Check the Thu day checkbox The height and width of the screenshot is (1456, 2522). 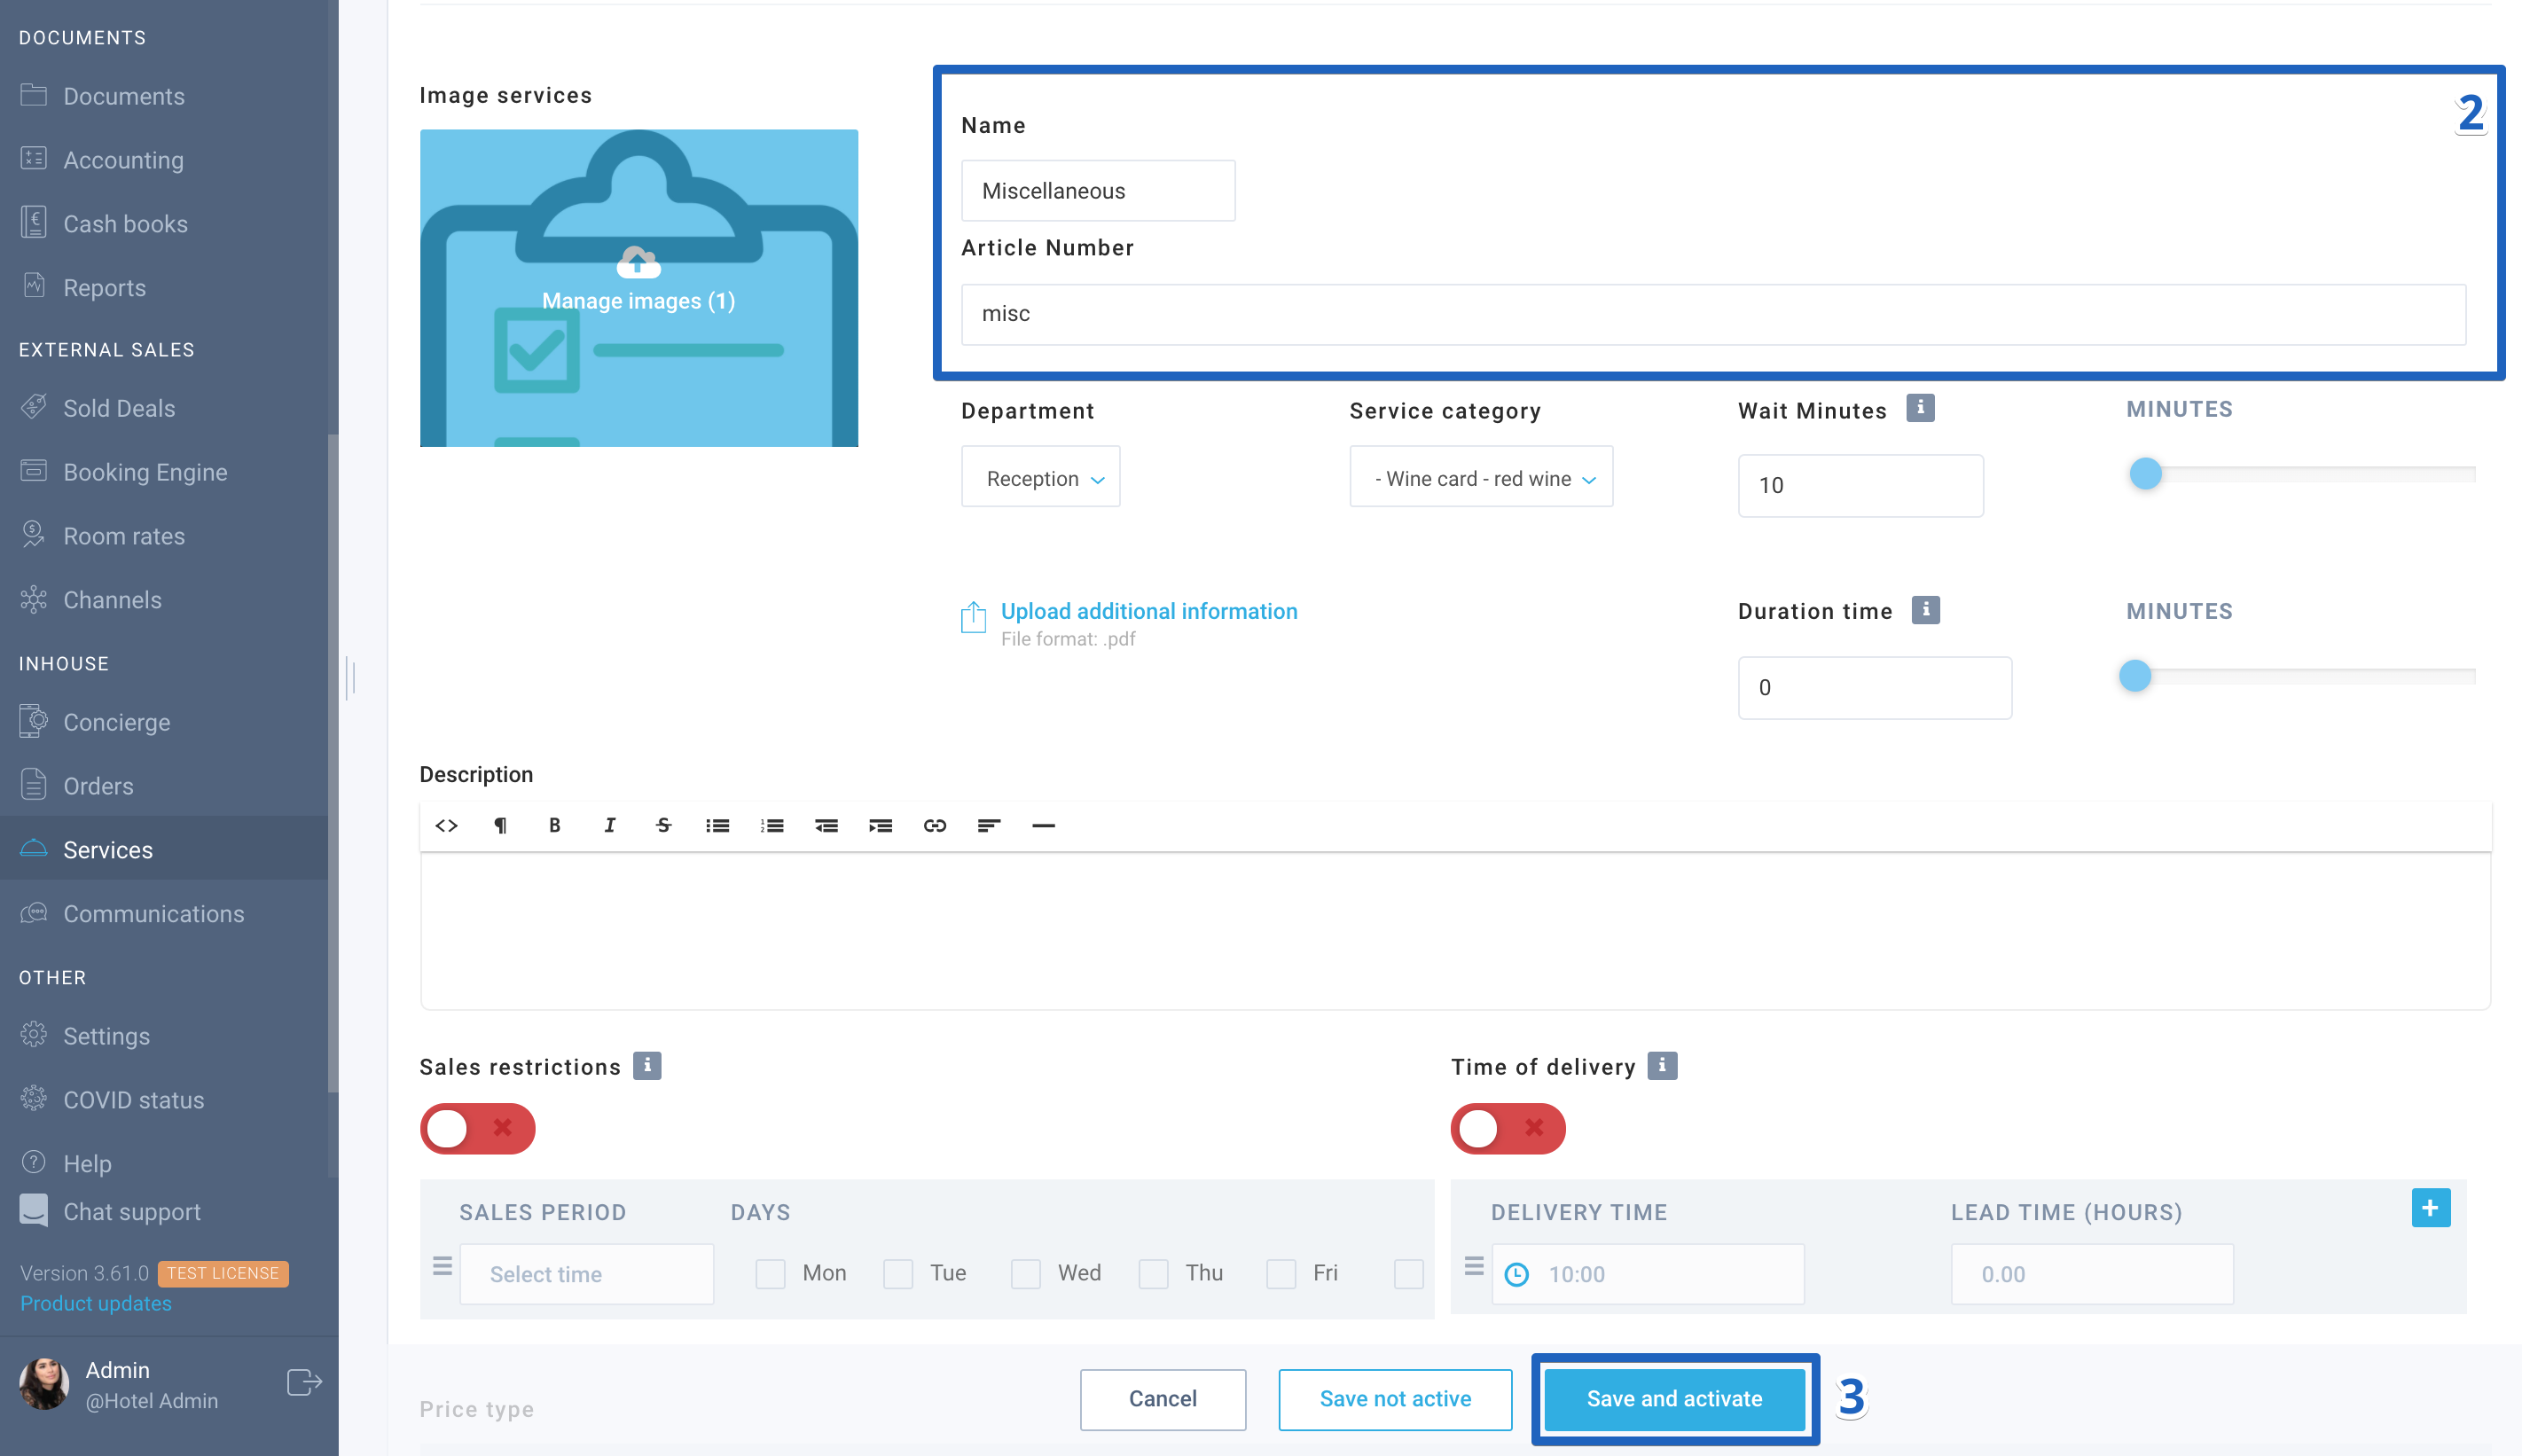point(1153,1274)
